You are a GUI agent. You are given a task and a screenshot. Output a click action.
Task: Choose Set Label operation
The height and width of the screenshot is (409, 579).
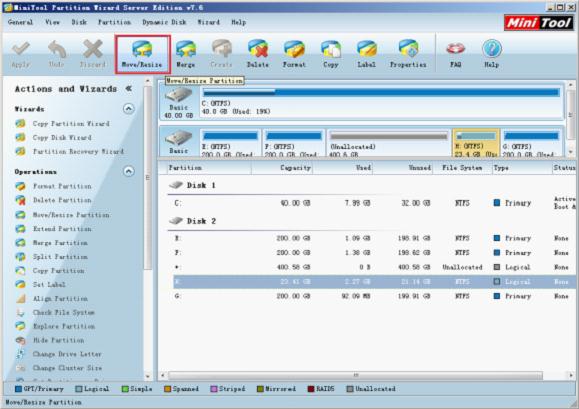click(49, 285)
